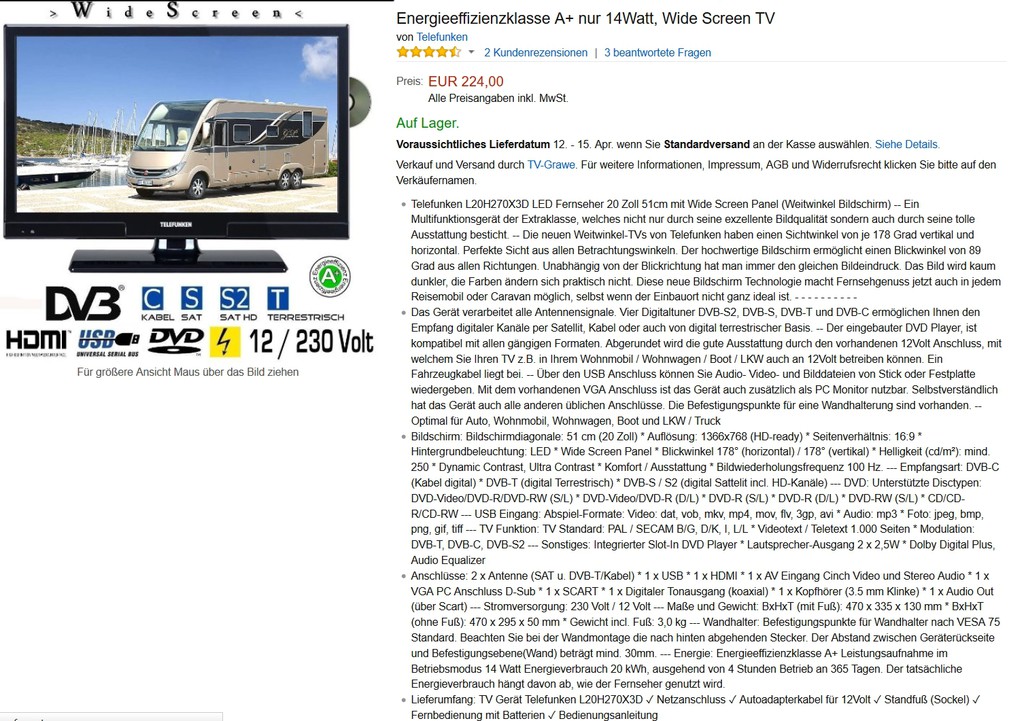This screenshot has width=1024, height=721.
Task: Click the blue C Kabel icon
Action: click(153, 299)
